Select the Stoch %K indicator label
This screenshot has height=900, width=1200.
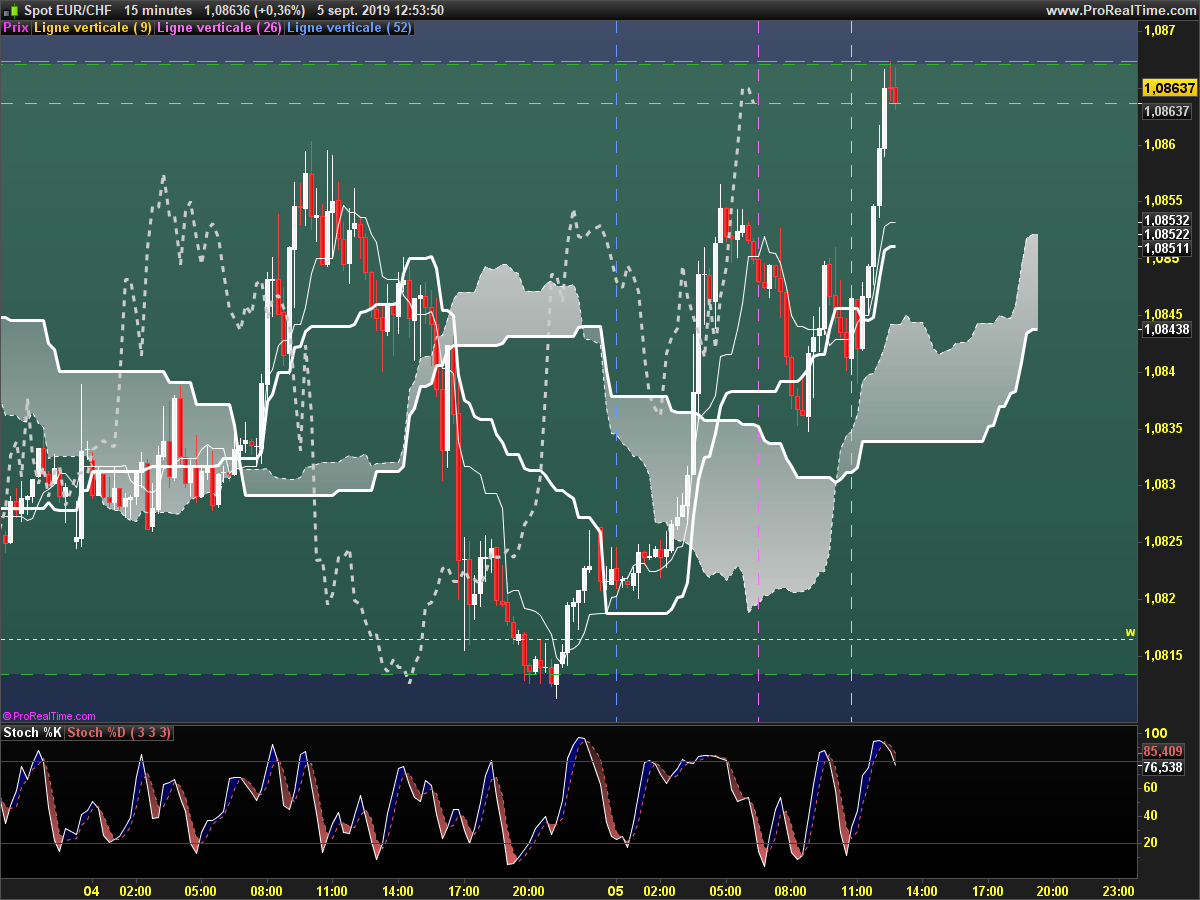(32, 733)
